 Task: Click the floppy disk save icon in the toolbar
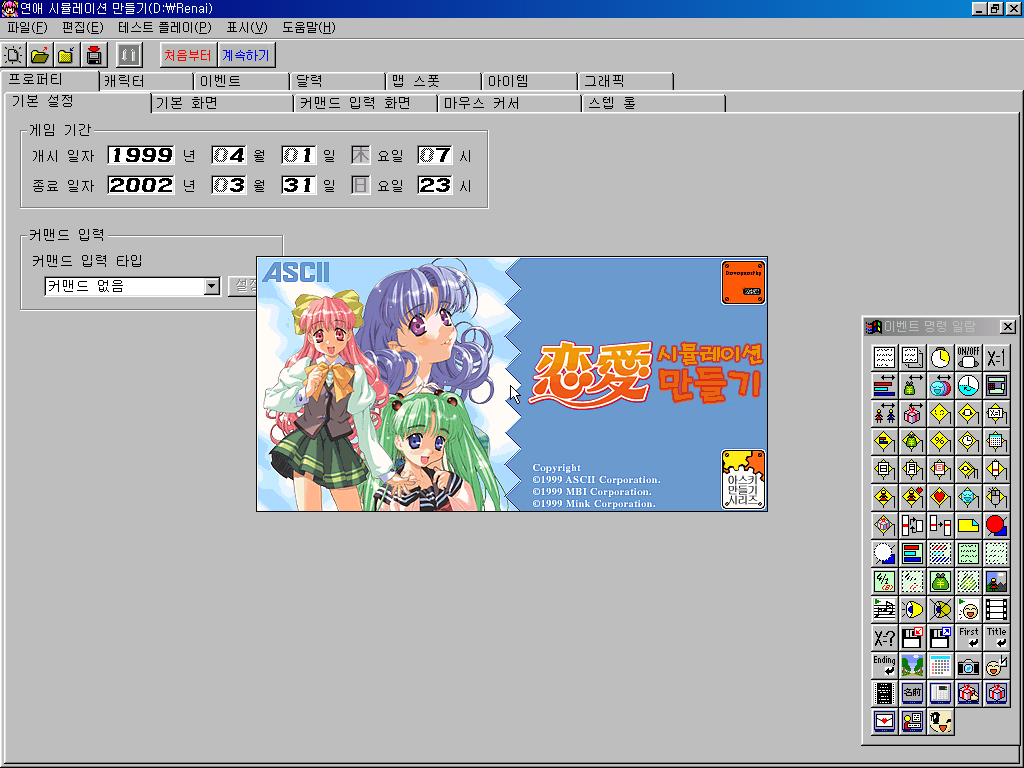[x=94, y=55]
